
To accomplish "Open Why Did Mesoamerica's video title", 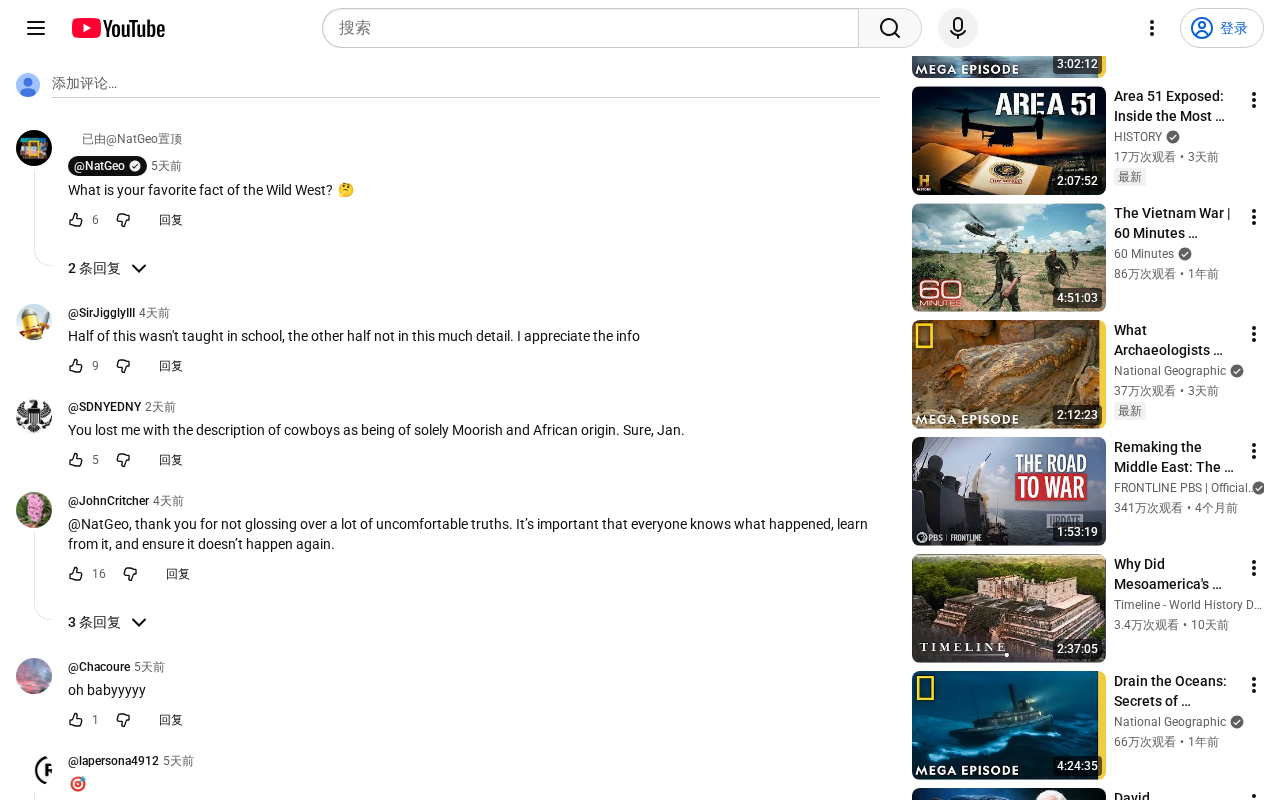I will (1168, 574).
